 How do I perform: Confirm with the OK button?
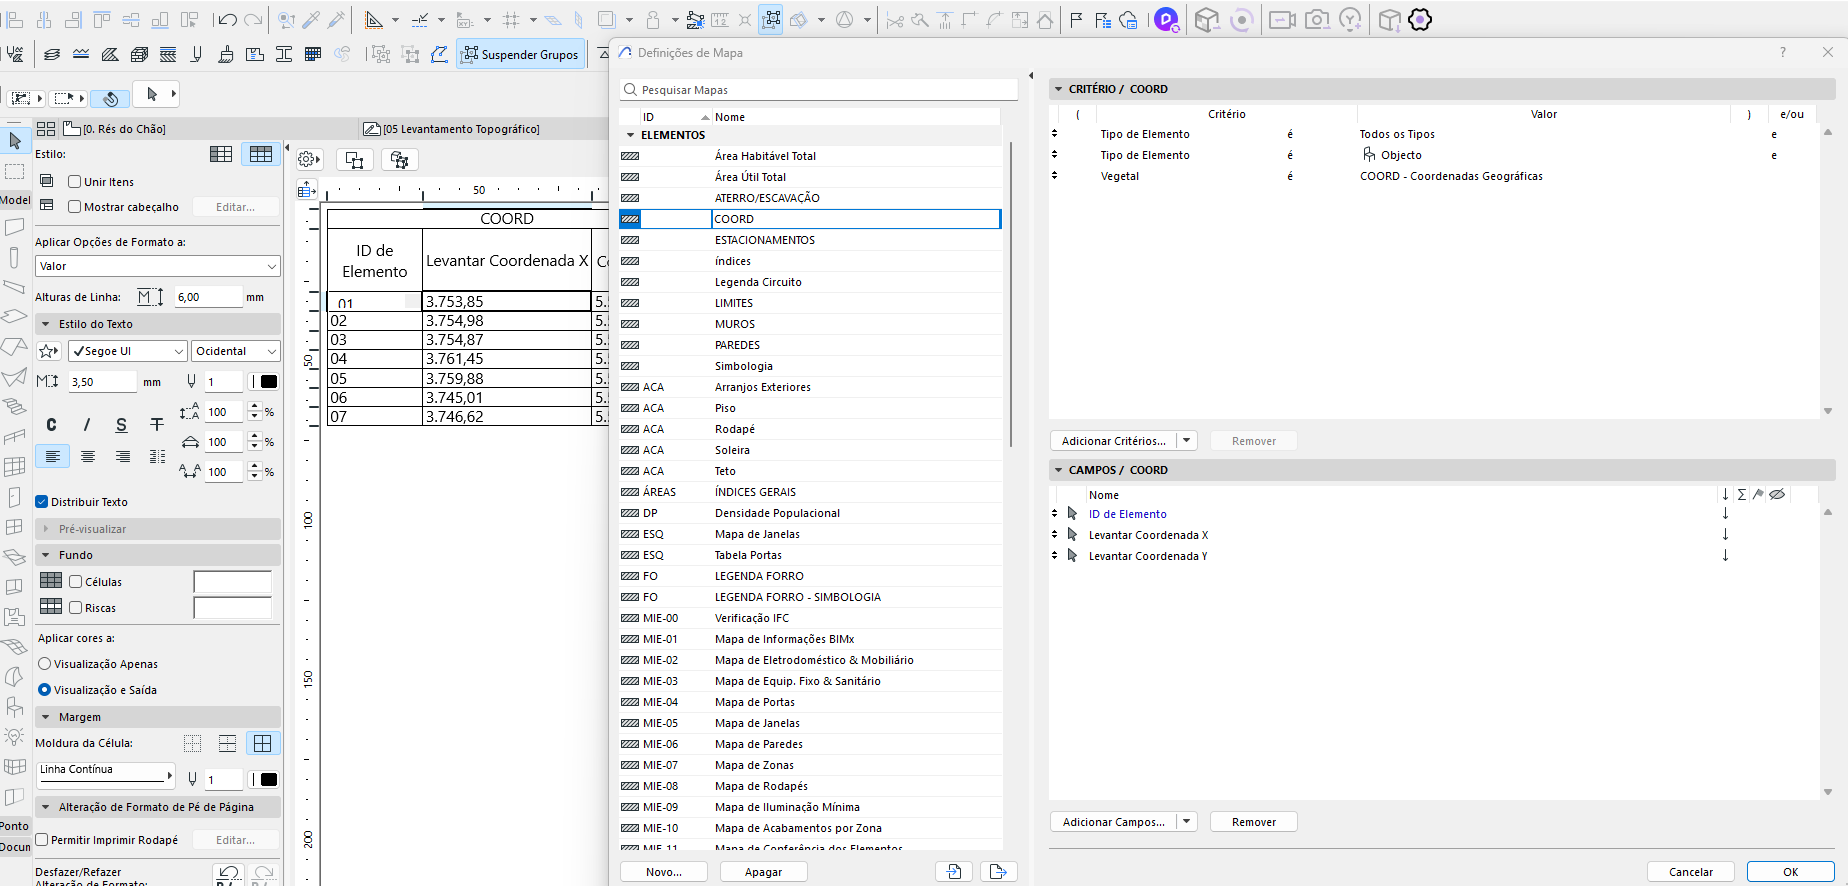[1790, 872]
